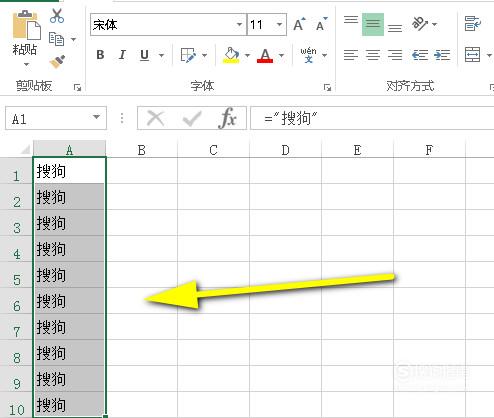Open the font color dropdown arrow
The width and height of the screenshot is (494, 418).
click(x=282, y=55)
